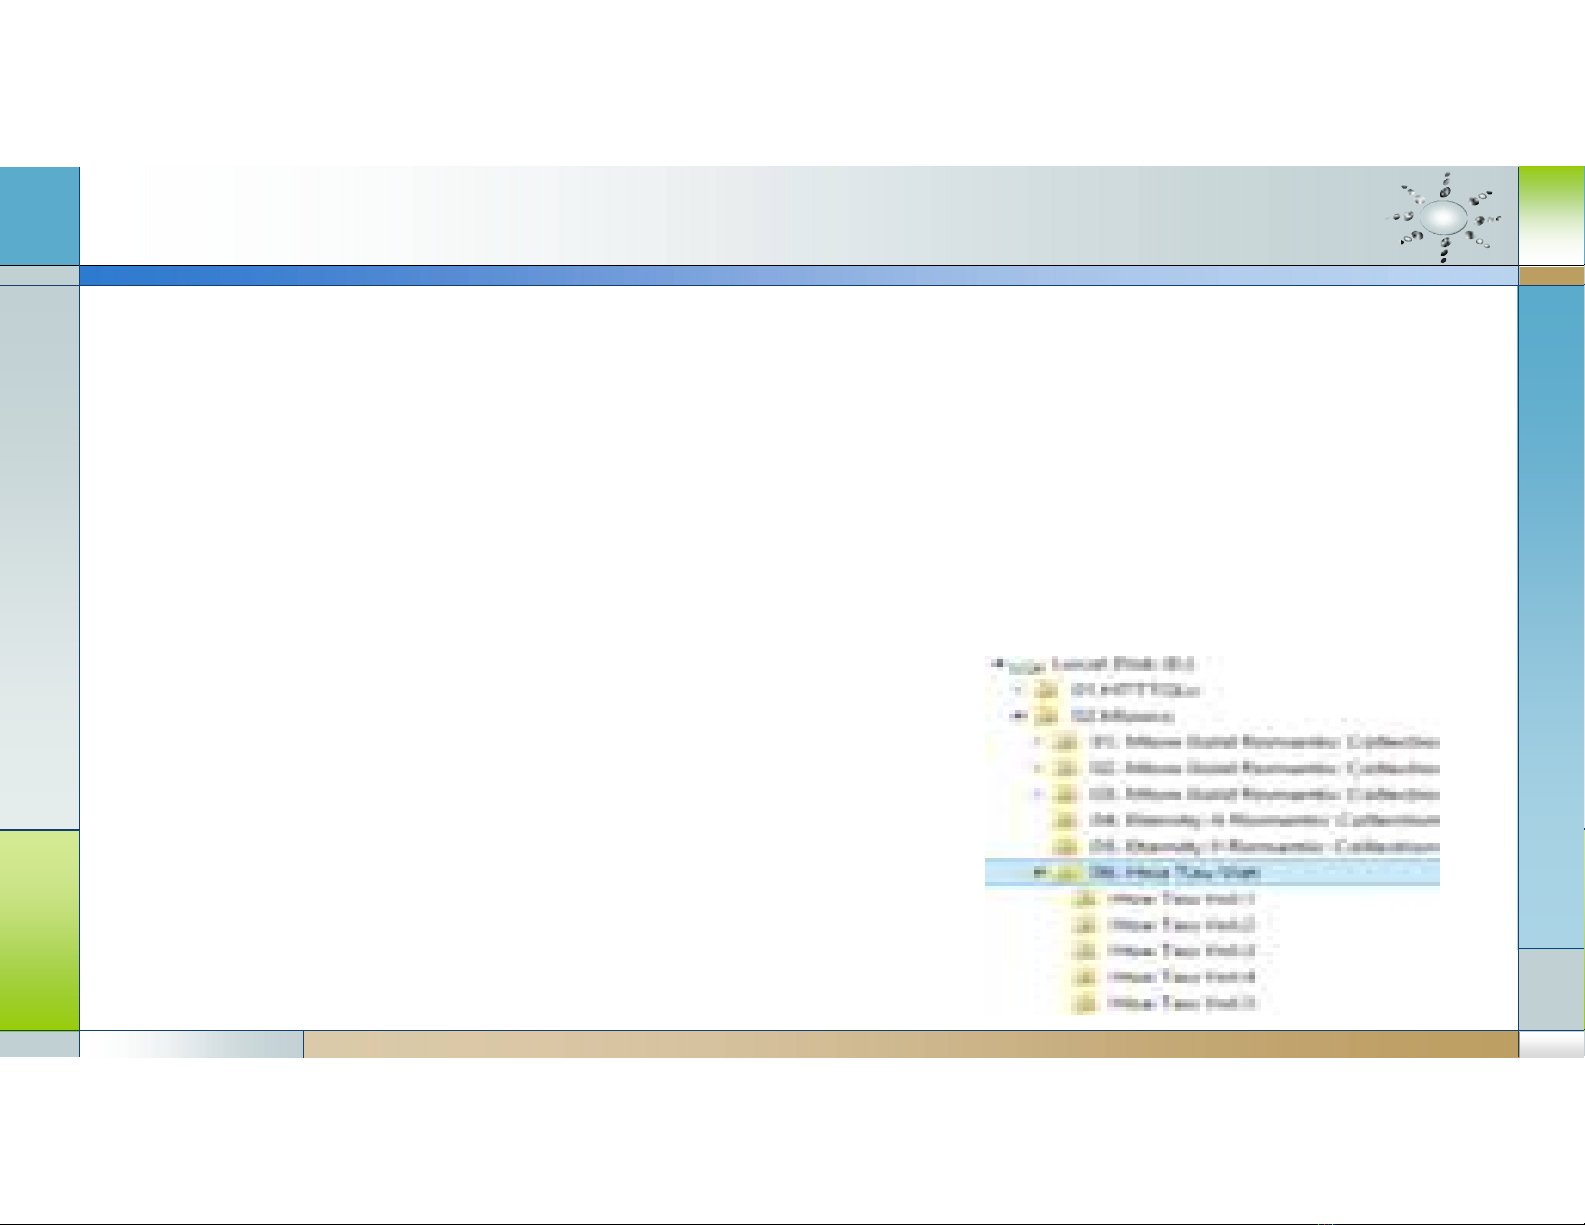The width and height of the screenshot is (1585, 1225).
Task: Click the Local Disk drive icon
Action: (1022, 665)
